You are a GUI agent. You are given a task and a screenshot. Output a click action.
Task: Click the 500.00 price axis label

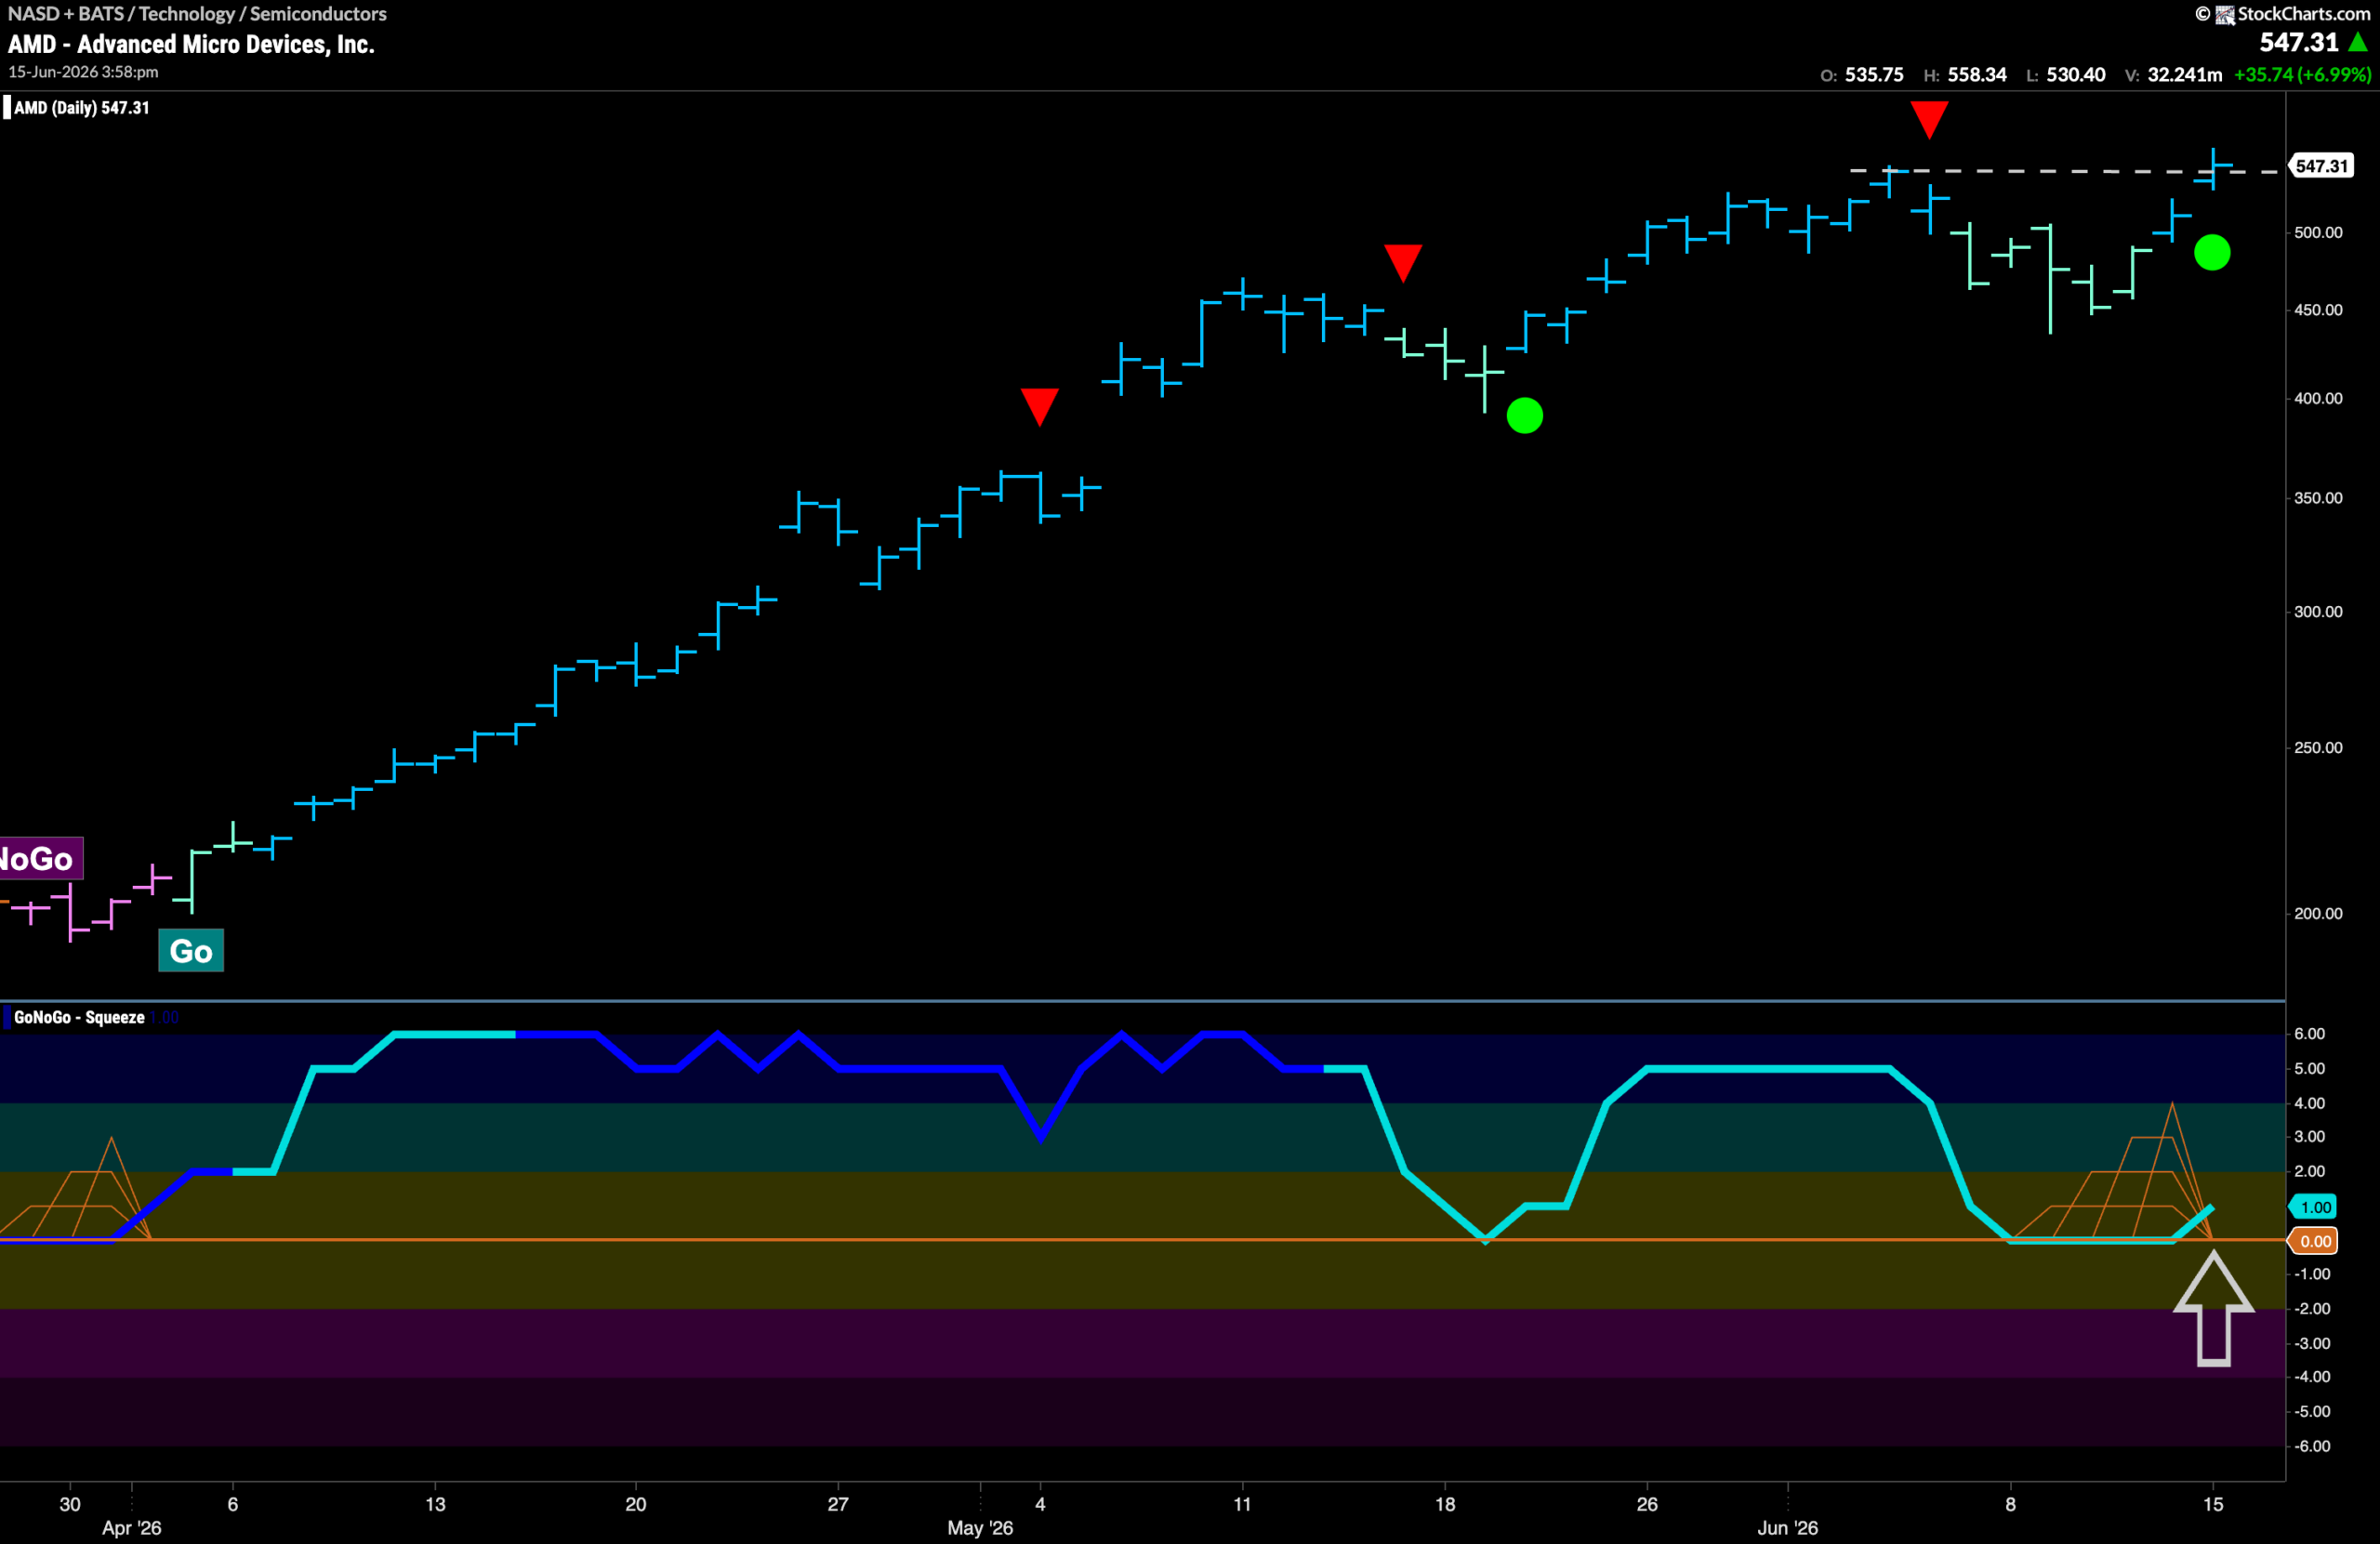pos(2318,233)
